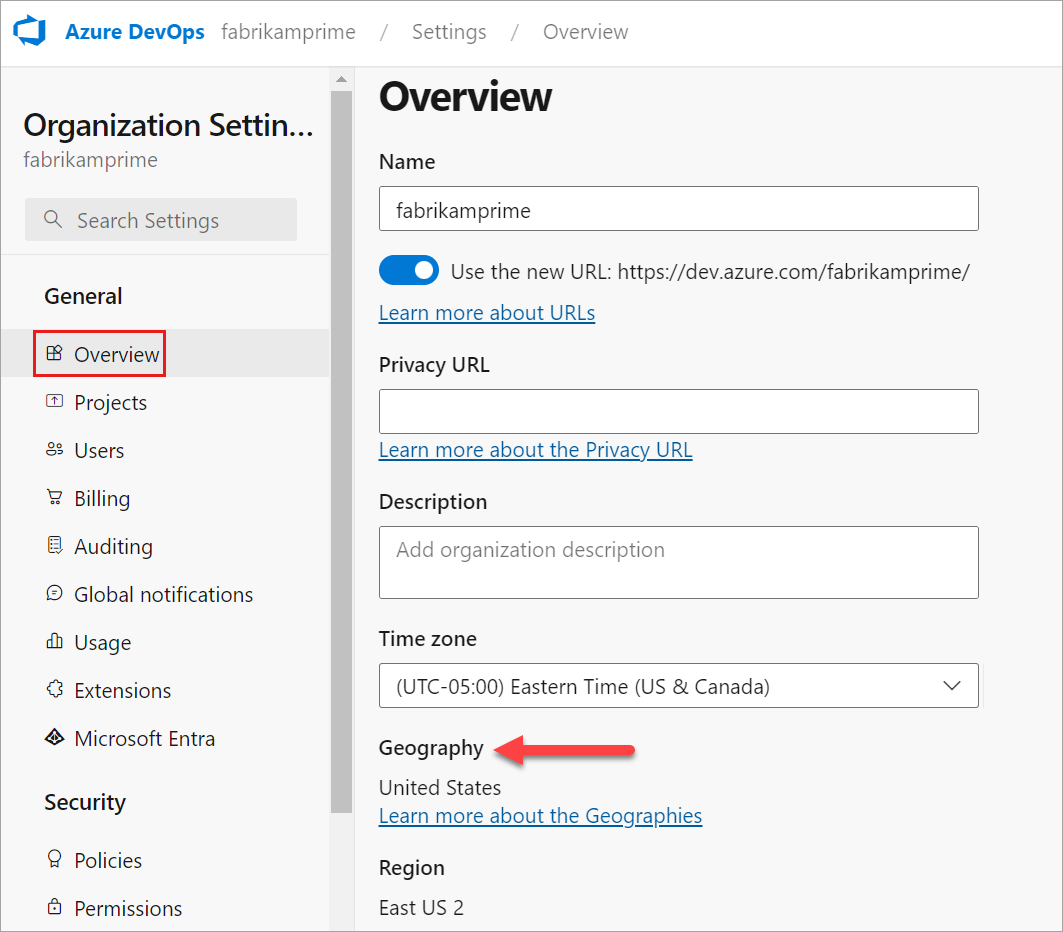This screenshot has width=1063, height=932.
Task: Select the Global notifications icon
Action: point(54,594)
